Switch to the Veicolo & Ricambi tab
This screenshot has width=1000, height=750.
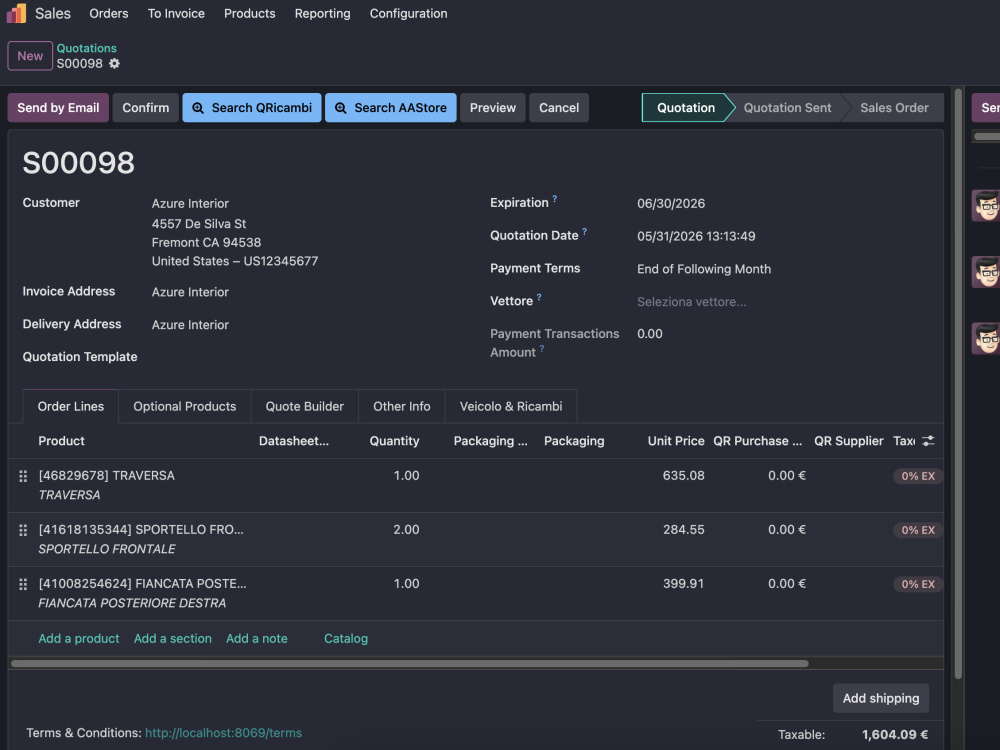[x=511, y=406]
